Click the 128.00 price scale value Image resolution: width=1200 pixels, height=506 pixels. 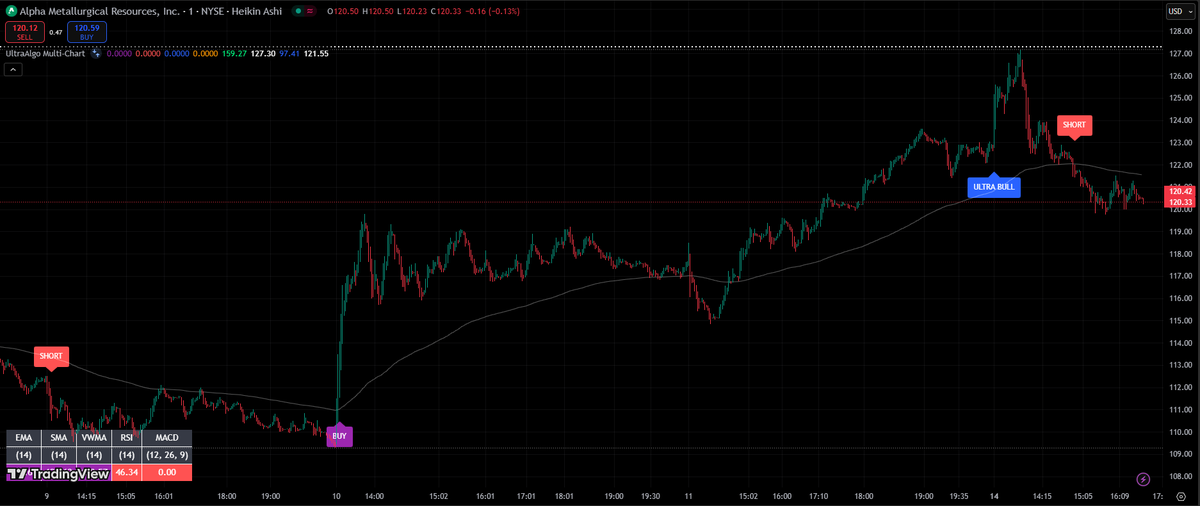pos(1181,31)
